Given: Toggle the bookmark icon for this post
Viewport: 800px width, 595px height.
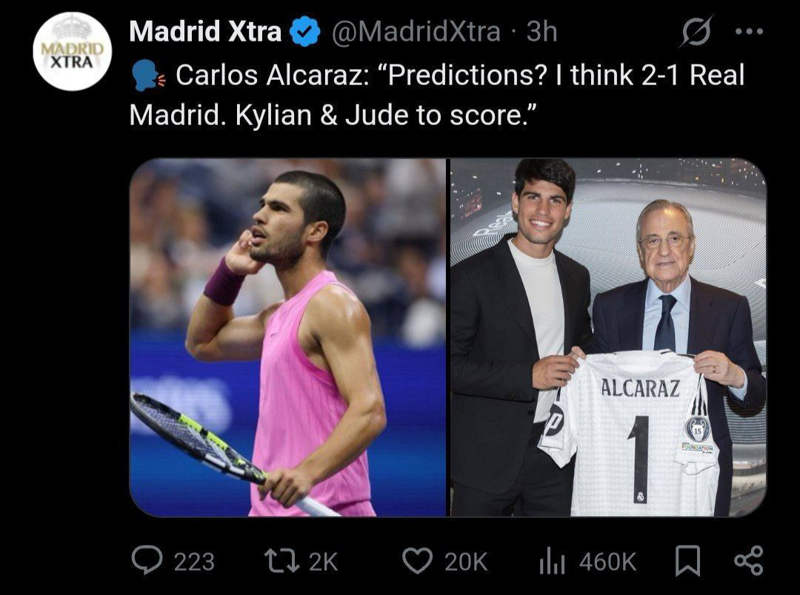Looking at the screenshot, I should [687, 561].
